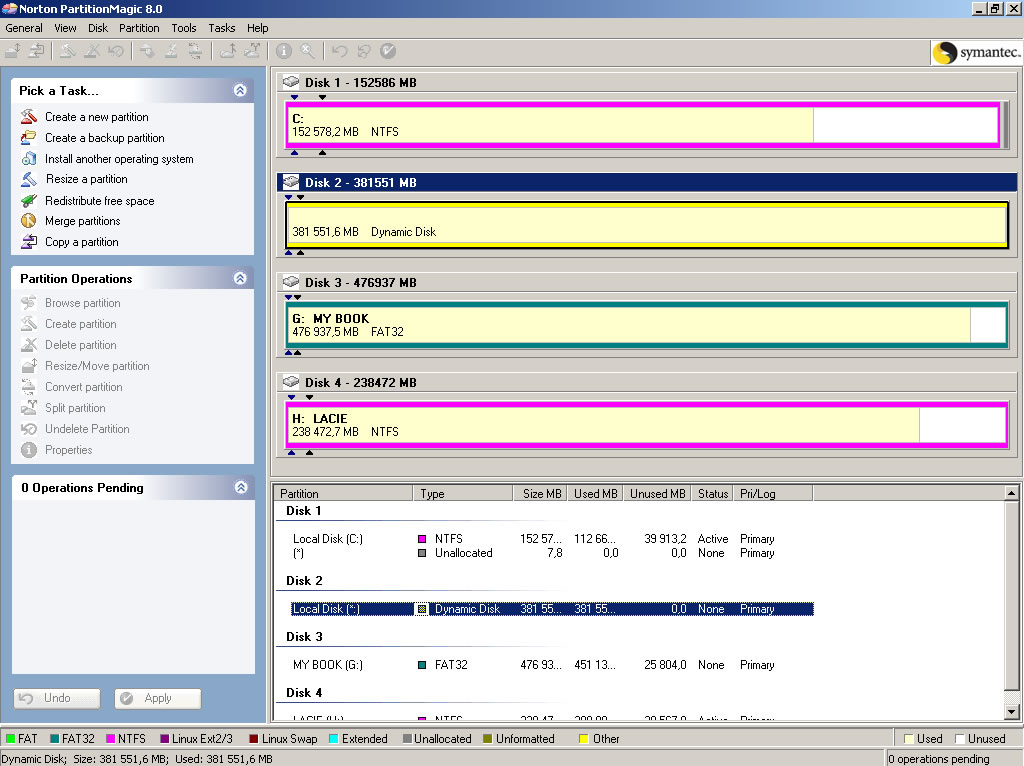The width and height of the screenshot is (1024, 766).
Task: Click the Create a new partition task icon
Action: point(29,117)
